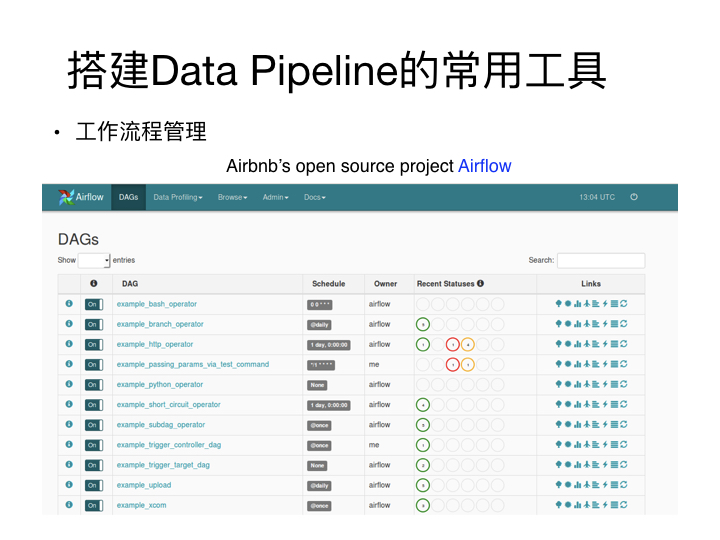The image size is (720, 540).
Task: Click info icon beside example_bash_operator row
Action: (69, 304)
